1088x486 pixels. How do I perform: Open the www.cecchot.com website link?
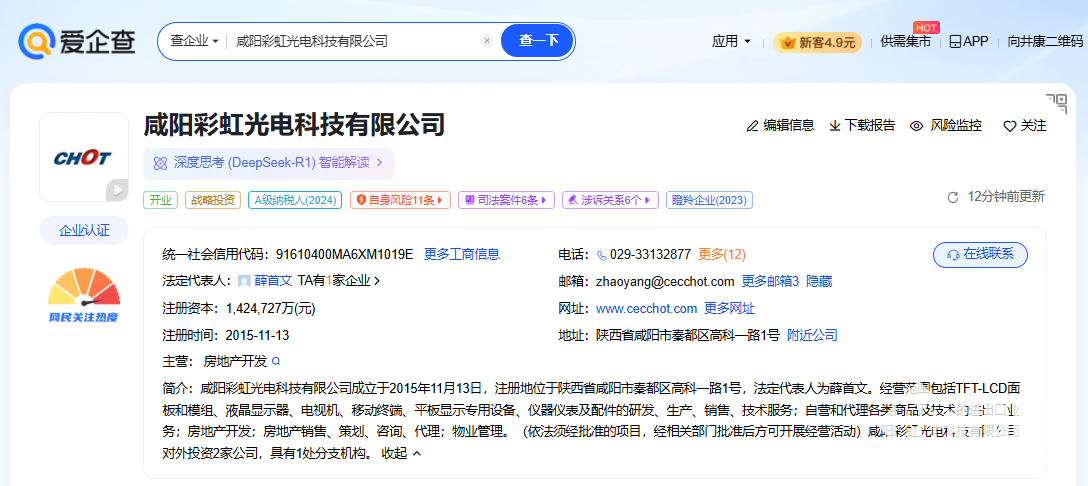click(646, 308)
